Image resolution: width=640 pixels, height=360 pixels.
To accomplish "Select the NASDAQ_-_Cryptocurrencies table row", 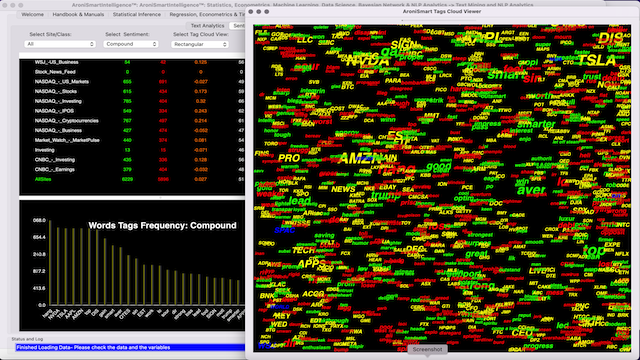I will tap(132, 121).
